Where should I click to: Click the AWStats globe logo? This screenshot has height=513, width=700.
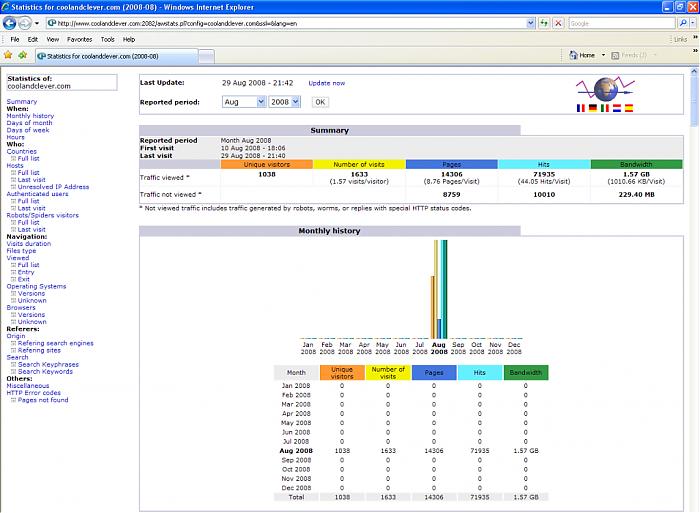pos(605,88)
